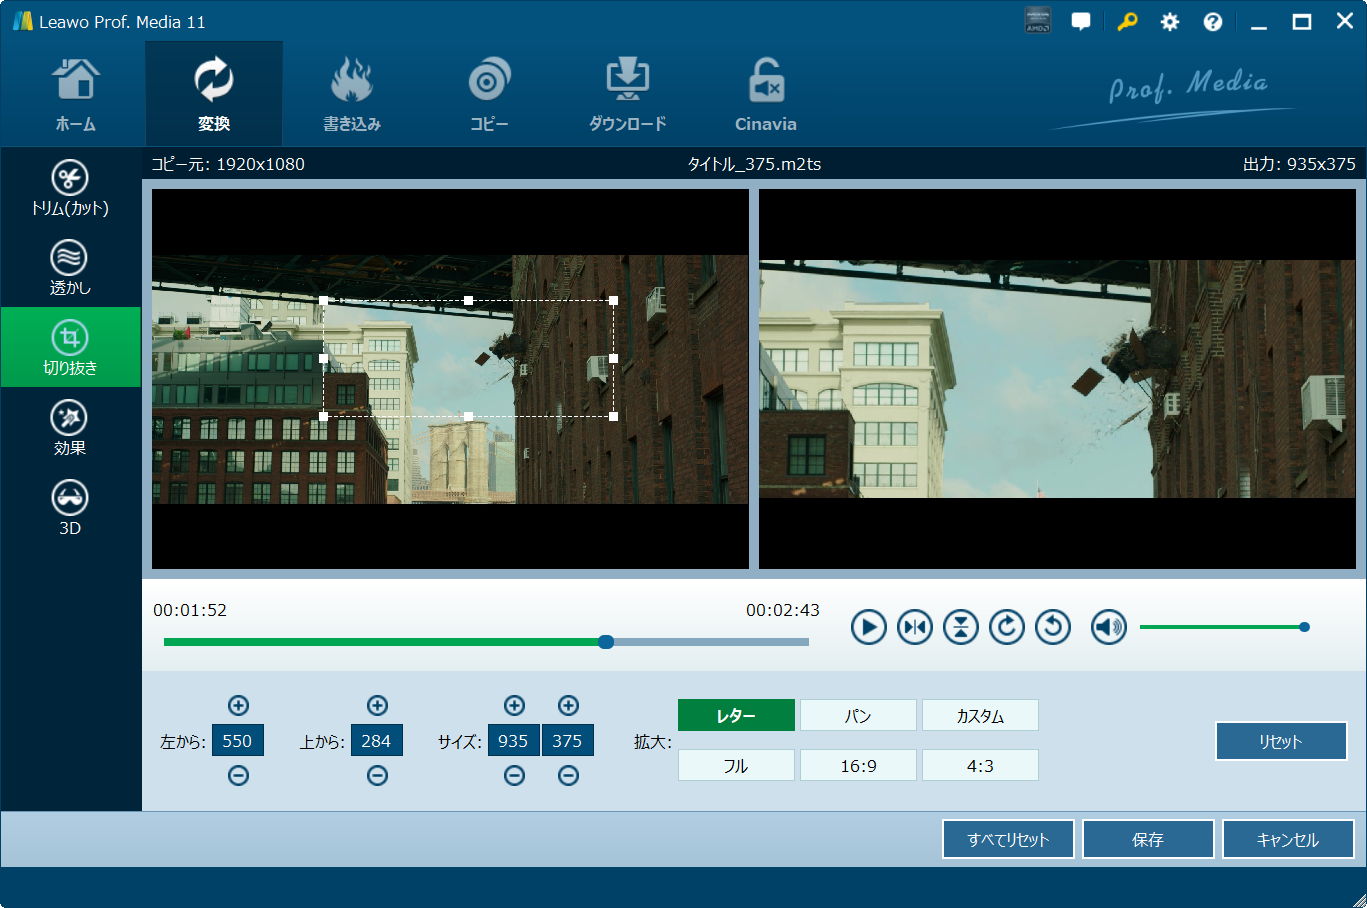Rotate video clockwise
1367x908 pixels.
[1006, 627]
